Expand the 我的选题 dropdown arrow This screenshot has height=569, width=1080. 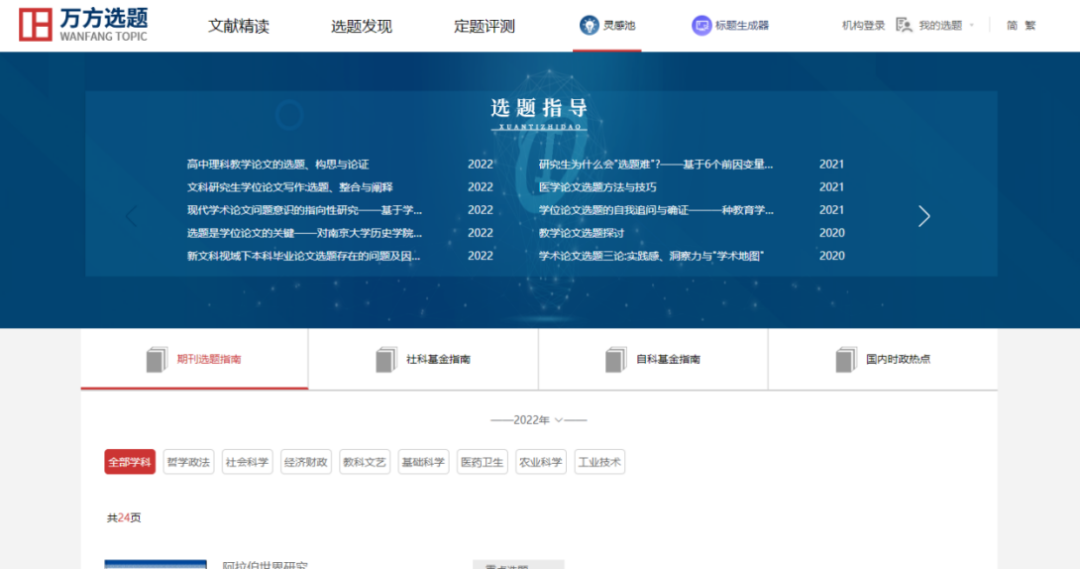click(971, 26)
